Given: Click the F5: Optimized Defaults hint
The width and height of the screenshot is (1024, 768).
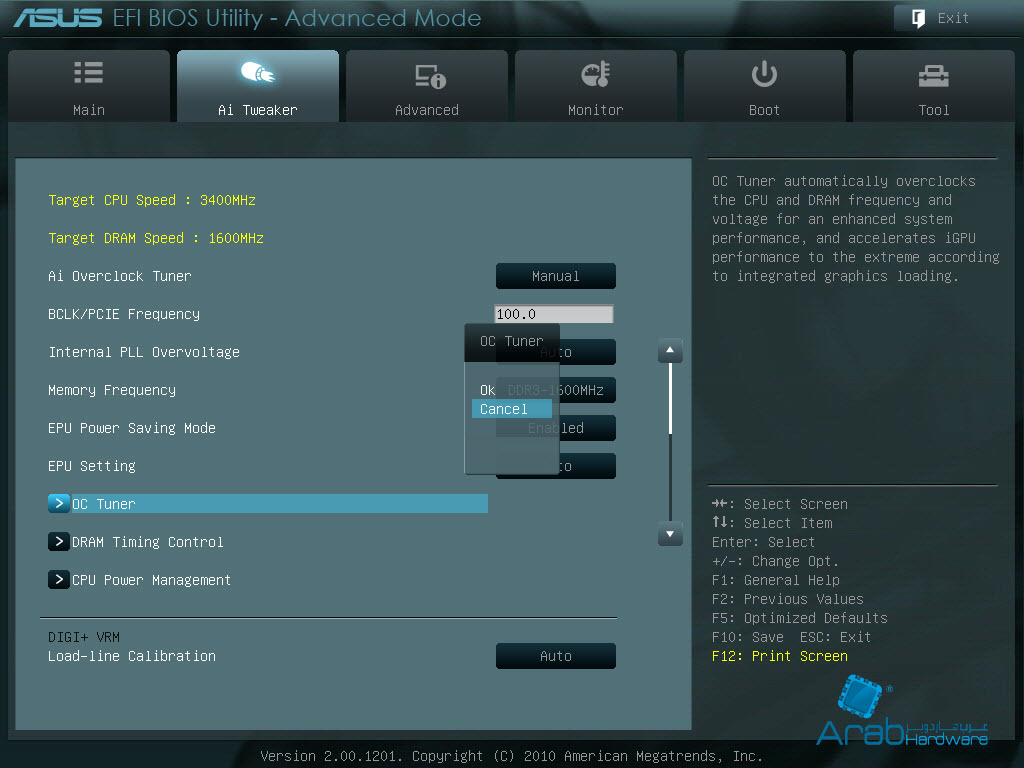Looking at the screenshot, I should pos(800,618).
